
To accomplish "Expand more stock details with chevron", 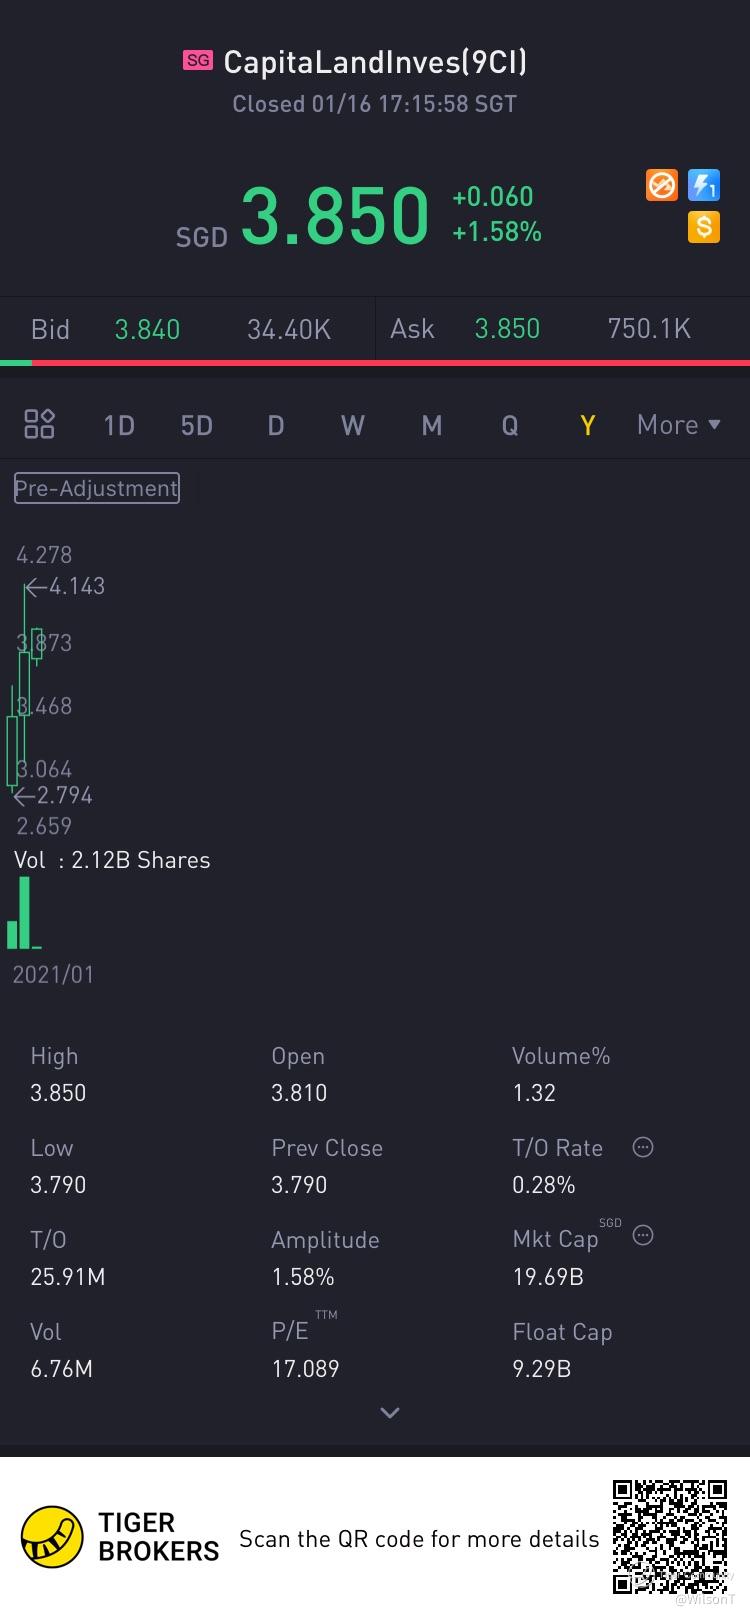I will click(390, 1412).
